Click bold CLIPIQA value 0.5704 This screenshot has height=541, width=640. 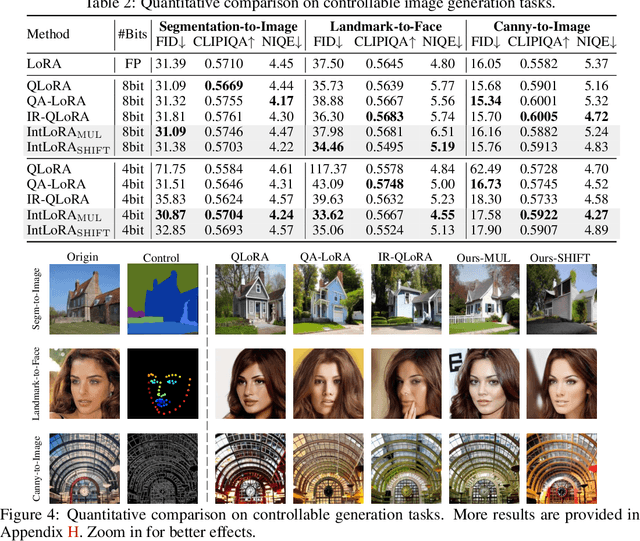pos(224,215)
